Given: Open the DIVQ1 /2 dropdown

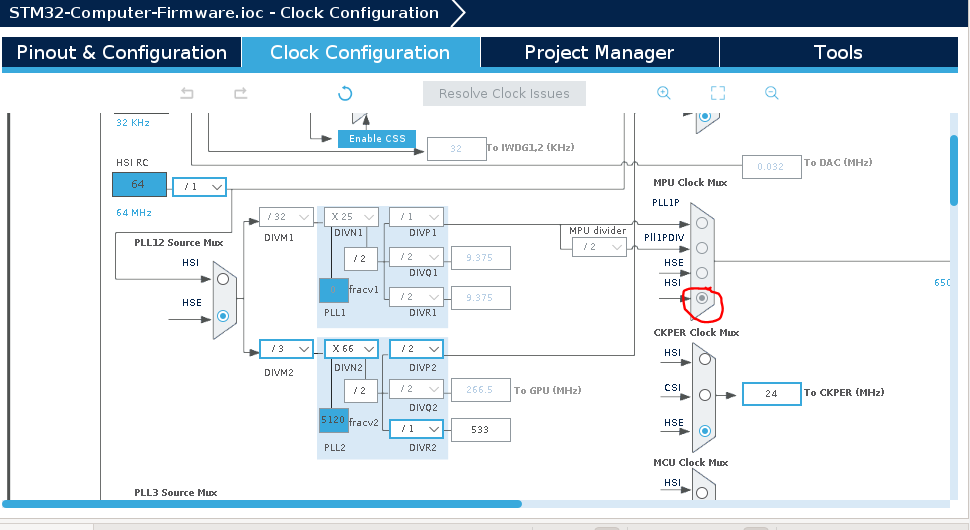Looking at the screenshot, I should (x=416, y=257).
